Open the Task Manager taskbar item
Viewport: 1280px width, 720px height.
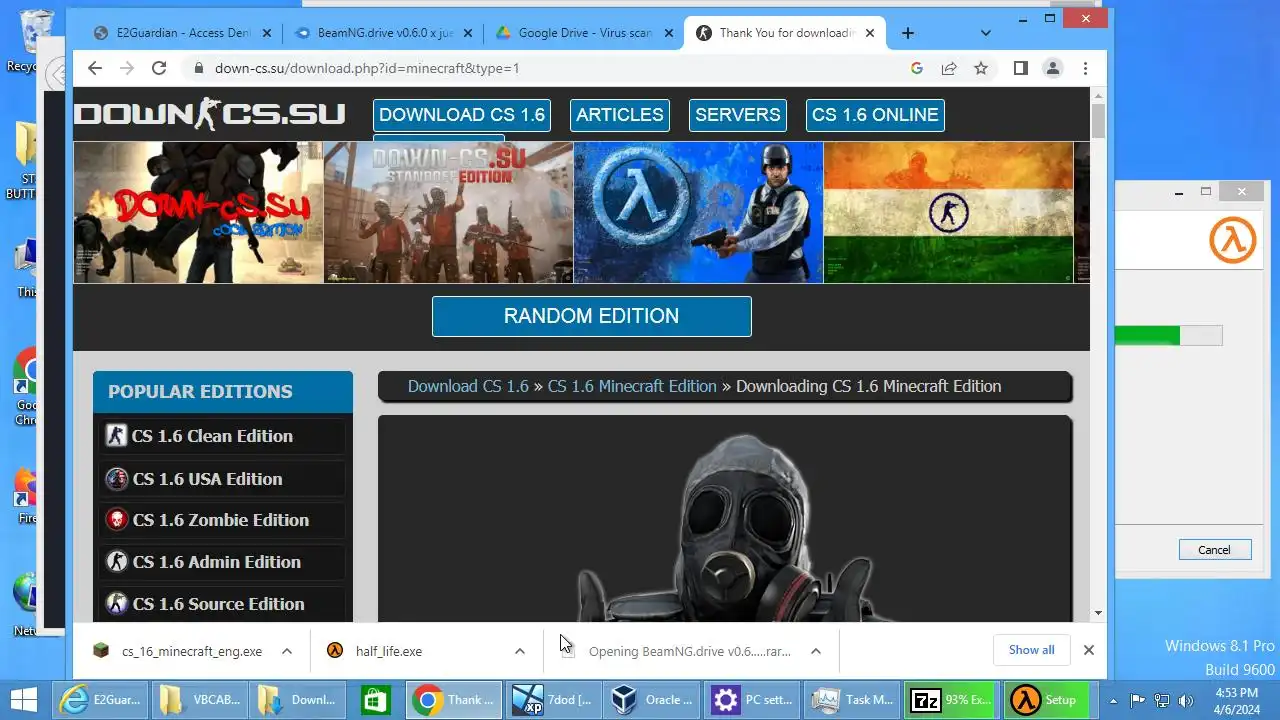coord(851,700)
